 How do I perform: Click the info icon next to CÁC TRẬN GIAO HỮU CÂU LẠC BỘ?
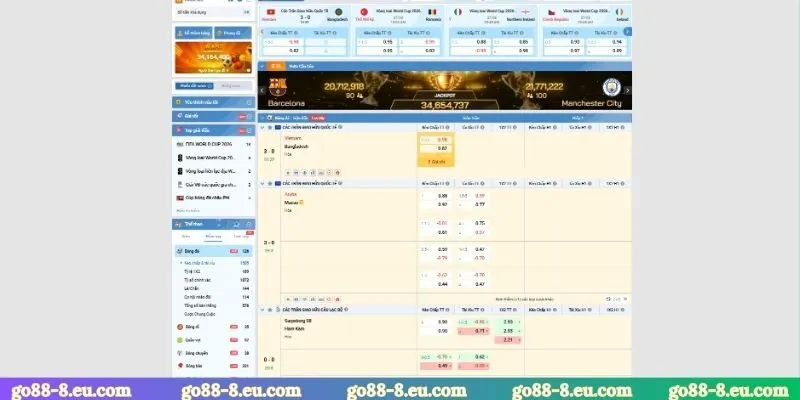pyautogui.click(x=346, y=309)
